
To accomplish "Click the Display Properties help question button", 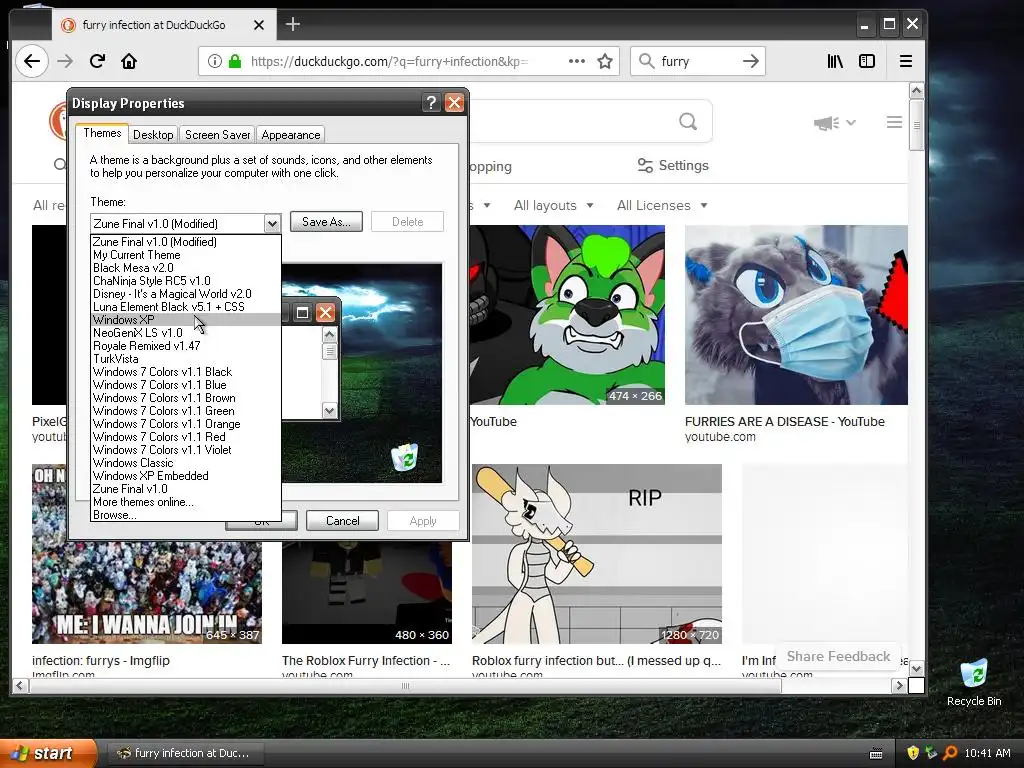I will (431, 103).
